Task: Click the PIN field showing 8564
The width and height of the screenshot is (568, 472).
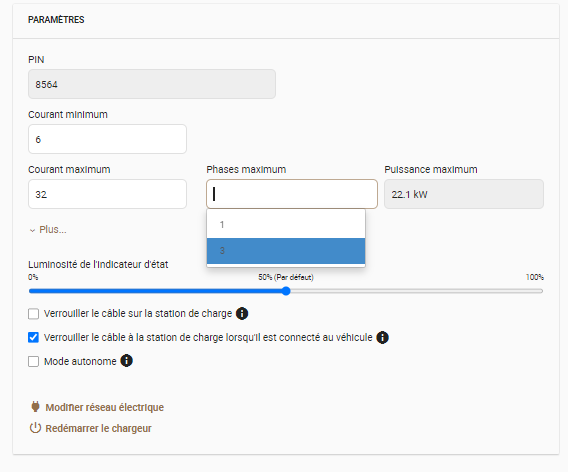Action: coord(152,84)
